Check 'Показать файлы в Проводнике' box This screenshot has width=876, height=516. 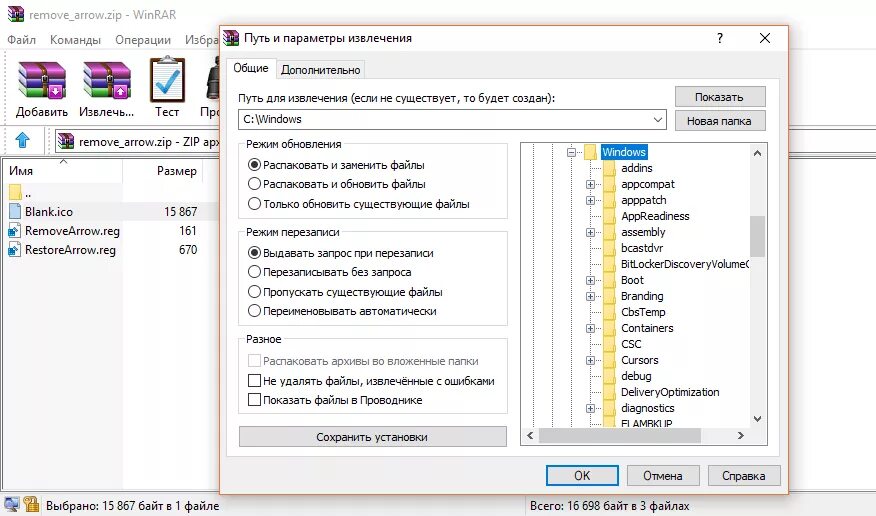point(254,400)
